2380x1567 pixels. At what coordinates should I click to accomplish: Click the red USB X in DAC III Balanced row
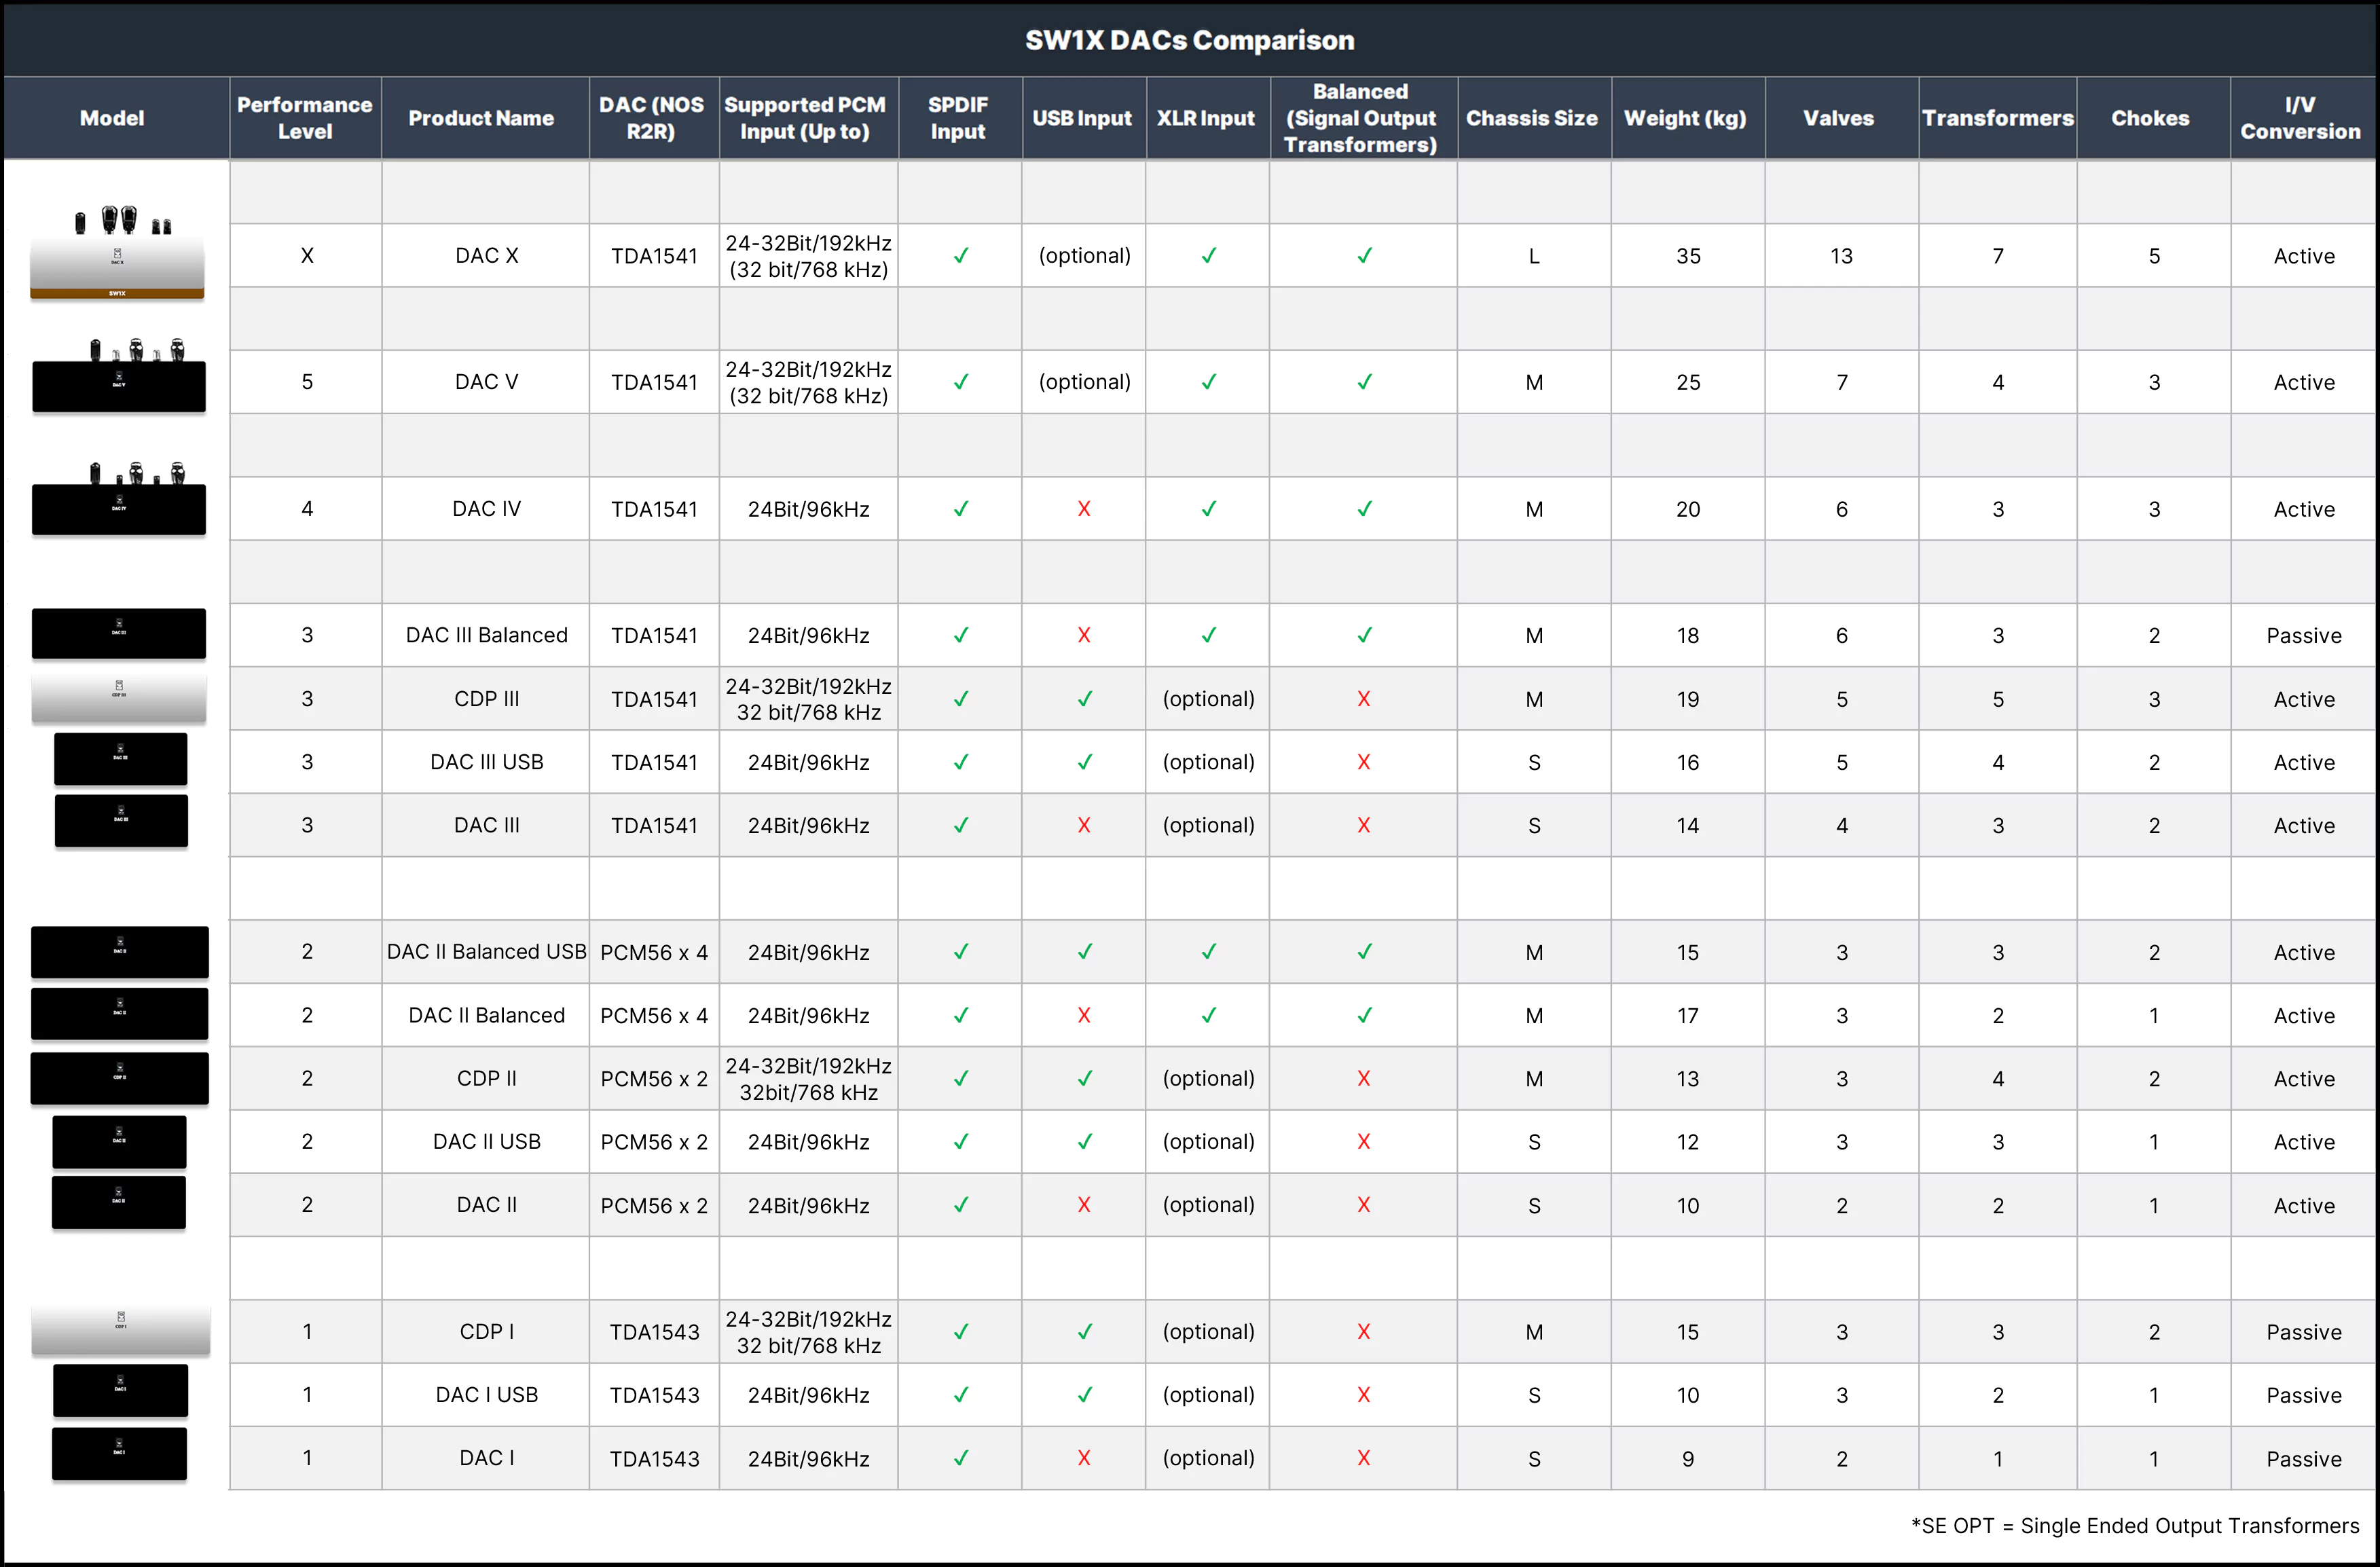coord(1084,635)
